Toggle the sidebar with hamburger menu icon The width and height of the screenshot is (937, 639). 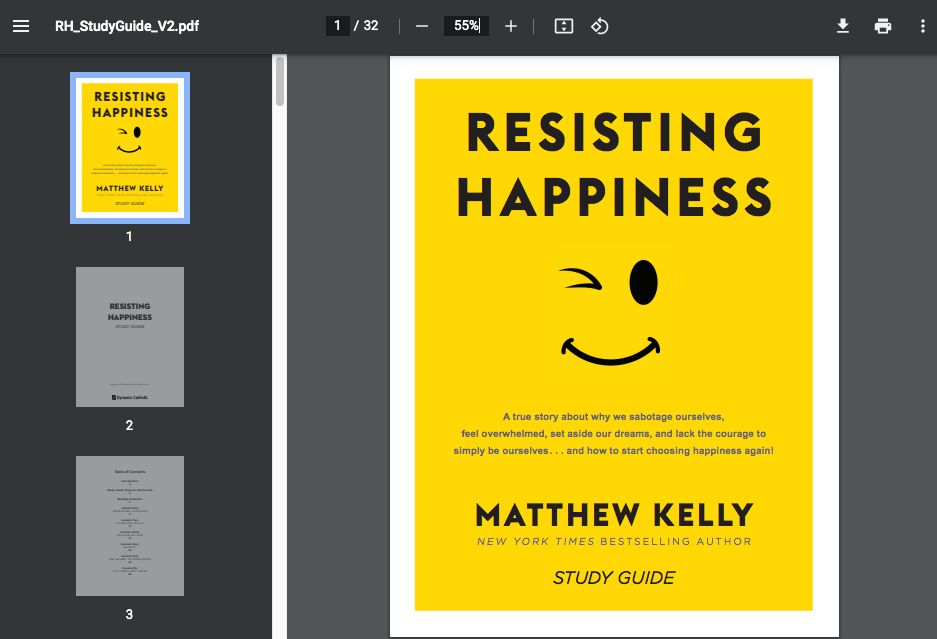[x=21, y=26]
